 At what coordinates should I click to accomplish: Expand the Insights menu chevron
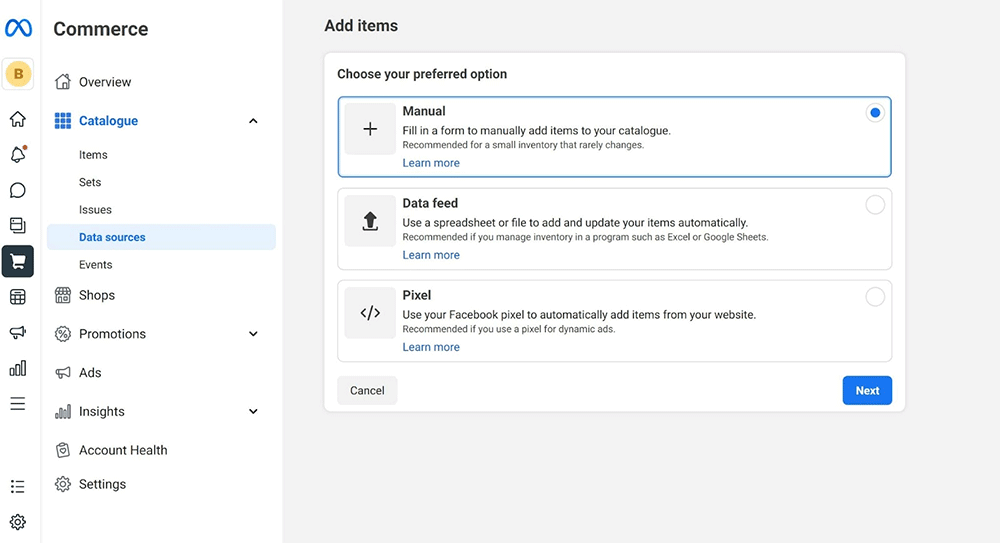(253, 411)
